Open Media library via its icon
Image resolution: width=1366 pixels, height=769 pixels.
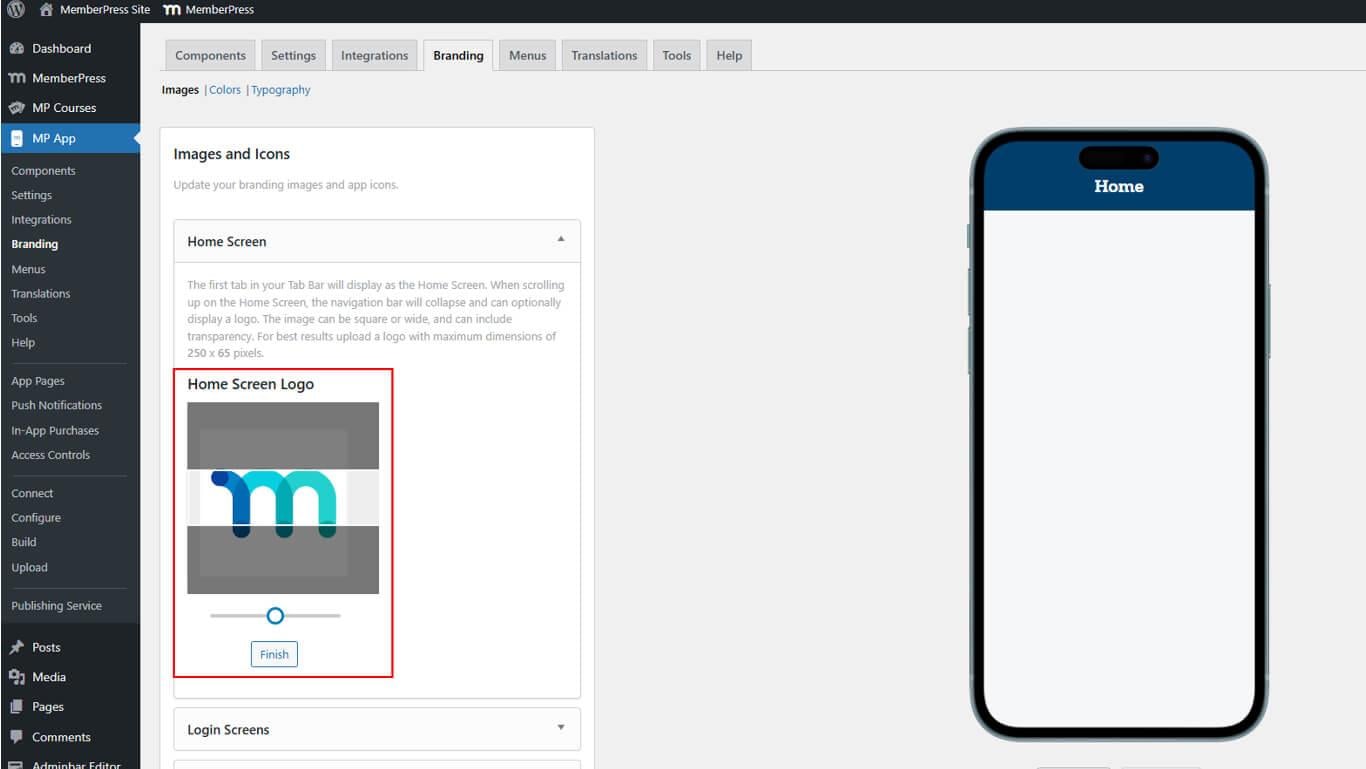click(x=16, y=677)
